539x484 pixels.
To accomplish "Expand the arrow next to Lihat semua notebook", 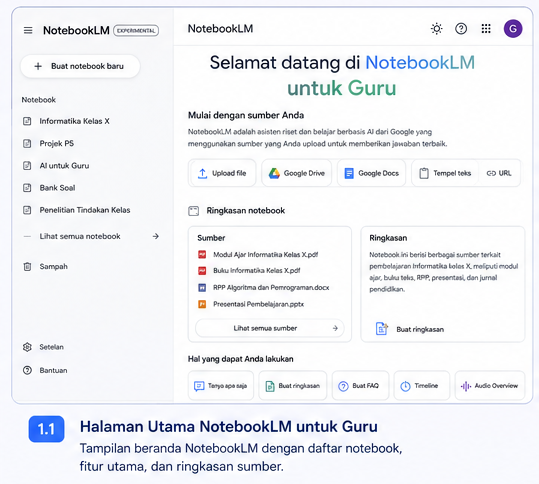I will [x=156, y=236].
